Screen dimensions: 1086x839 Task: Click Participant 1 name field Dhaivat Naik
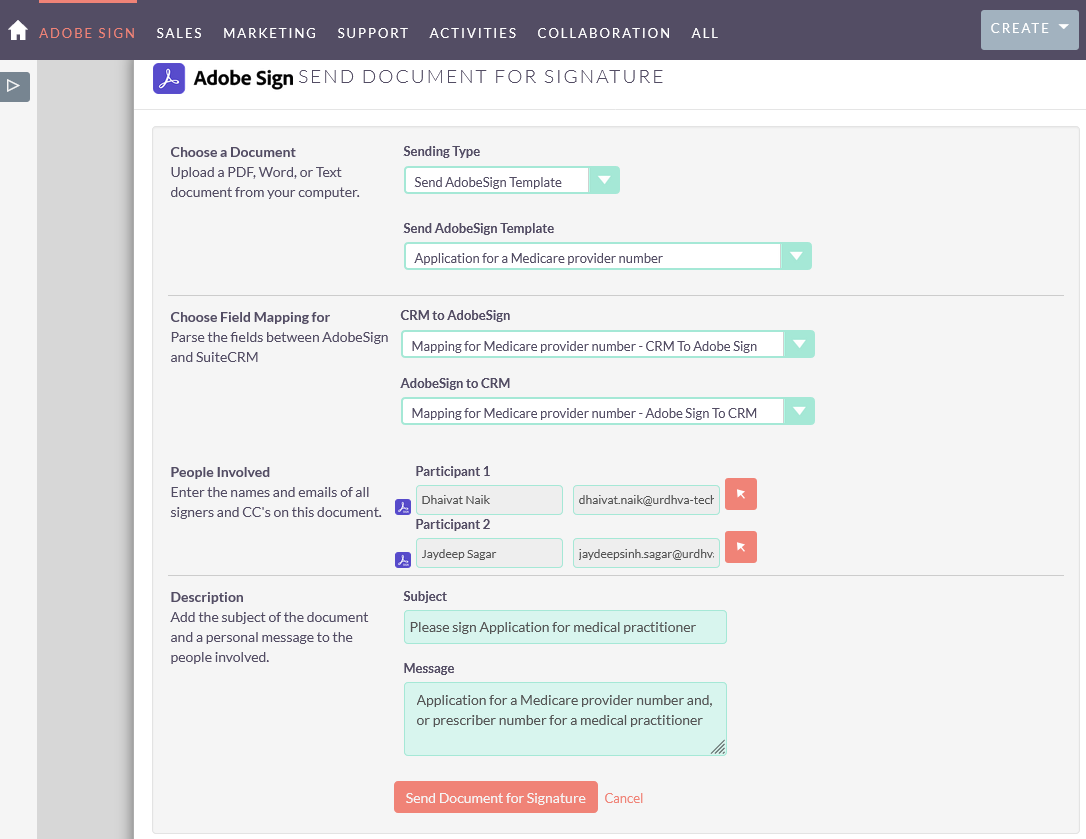click(x=489, y=500)
